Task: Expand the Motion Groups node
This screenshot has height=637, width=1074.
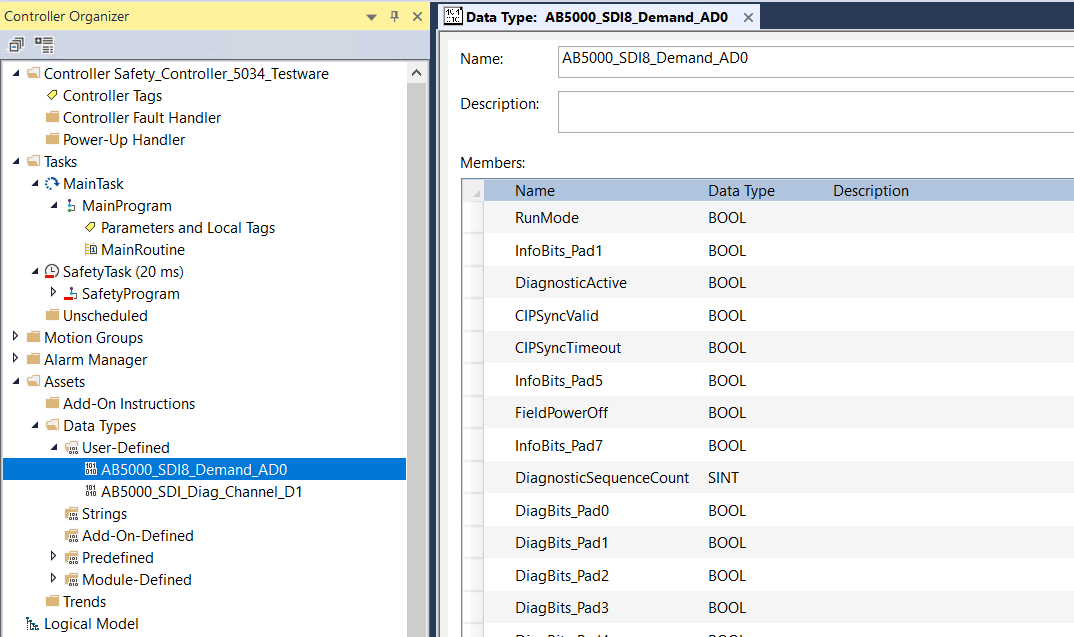Action: tap(13, 337)
